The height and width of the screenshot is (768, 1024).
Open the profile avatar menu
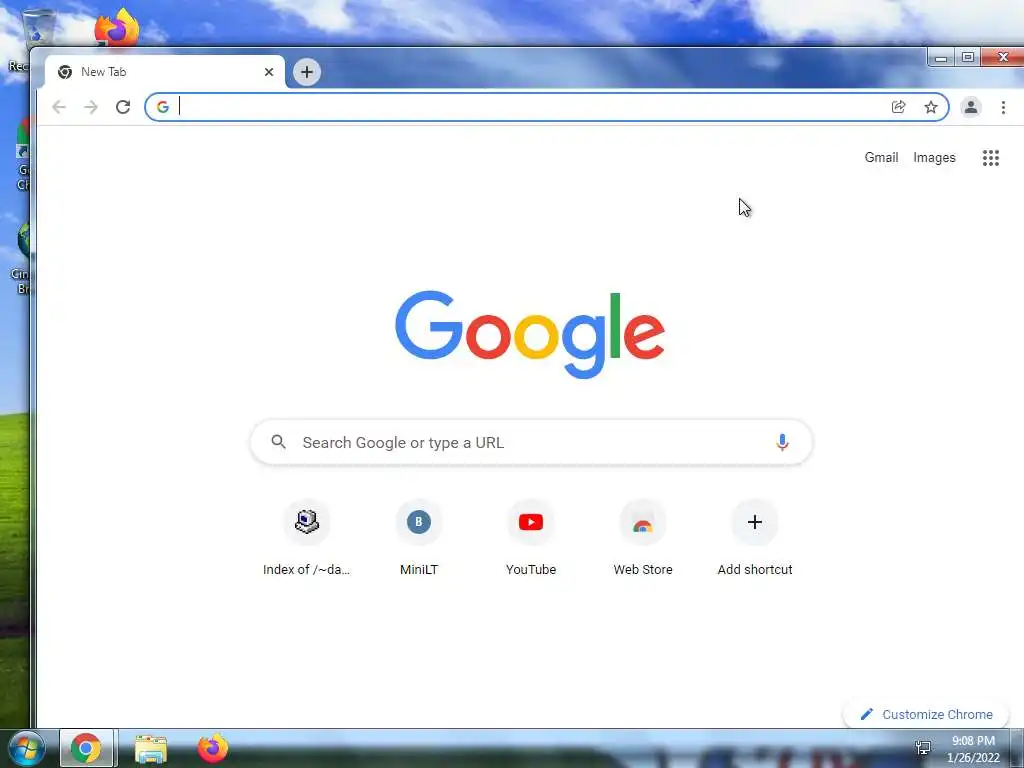click(970, 107)
